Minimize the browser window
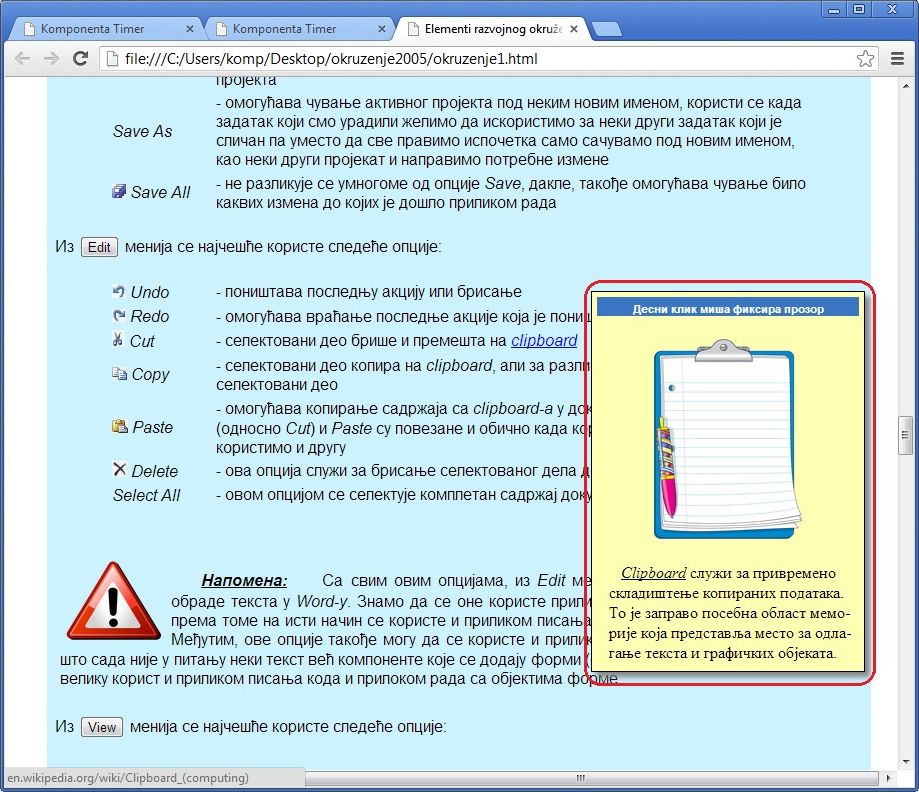The image size is (919, 792). point(834,9)
